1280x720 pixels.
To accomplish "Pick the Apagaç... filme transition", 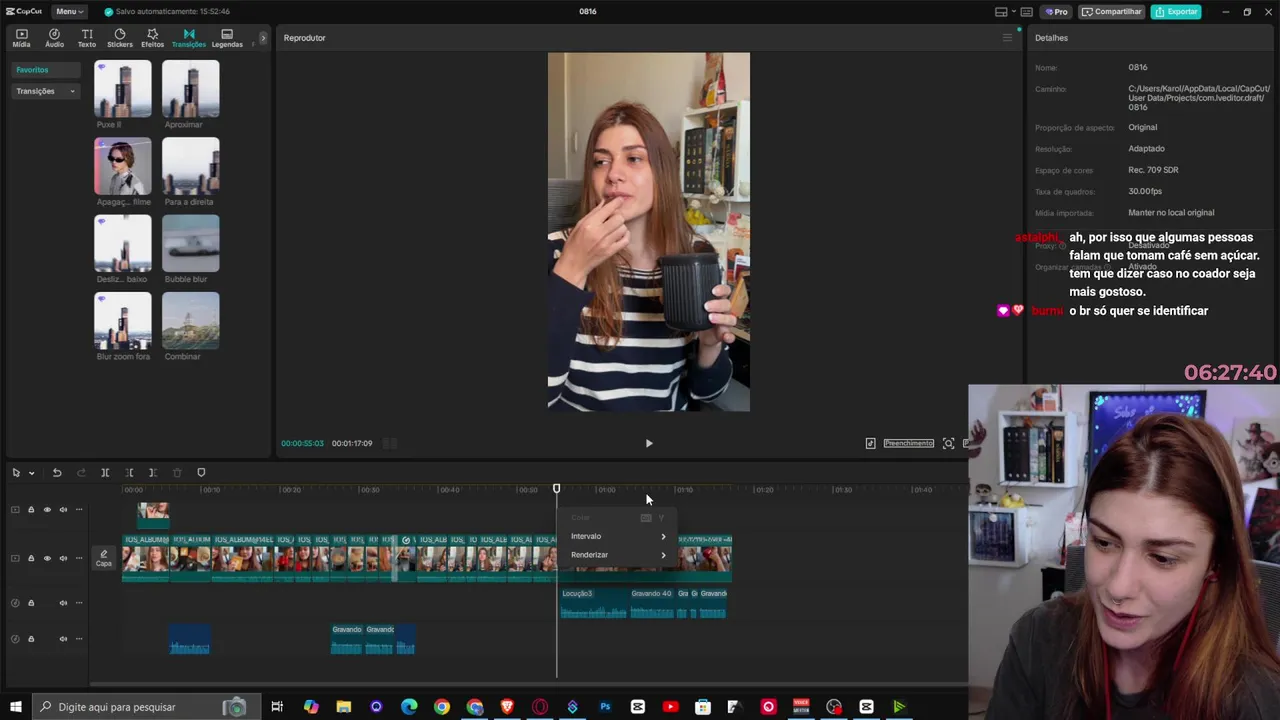I will pyautogui.click(x=123, y=166).
